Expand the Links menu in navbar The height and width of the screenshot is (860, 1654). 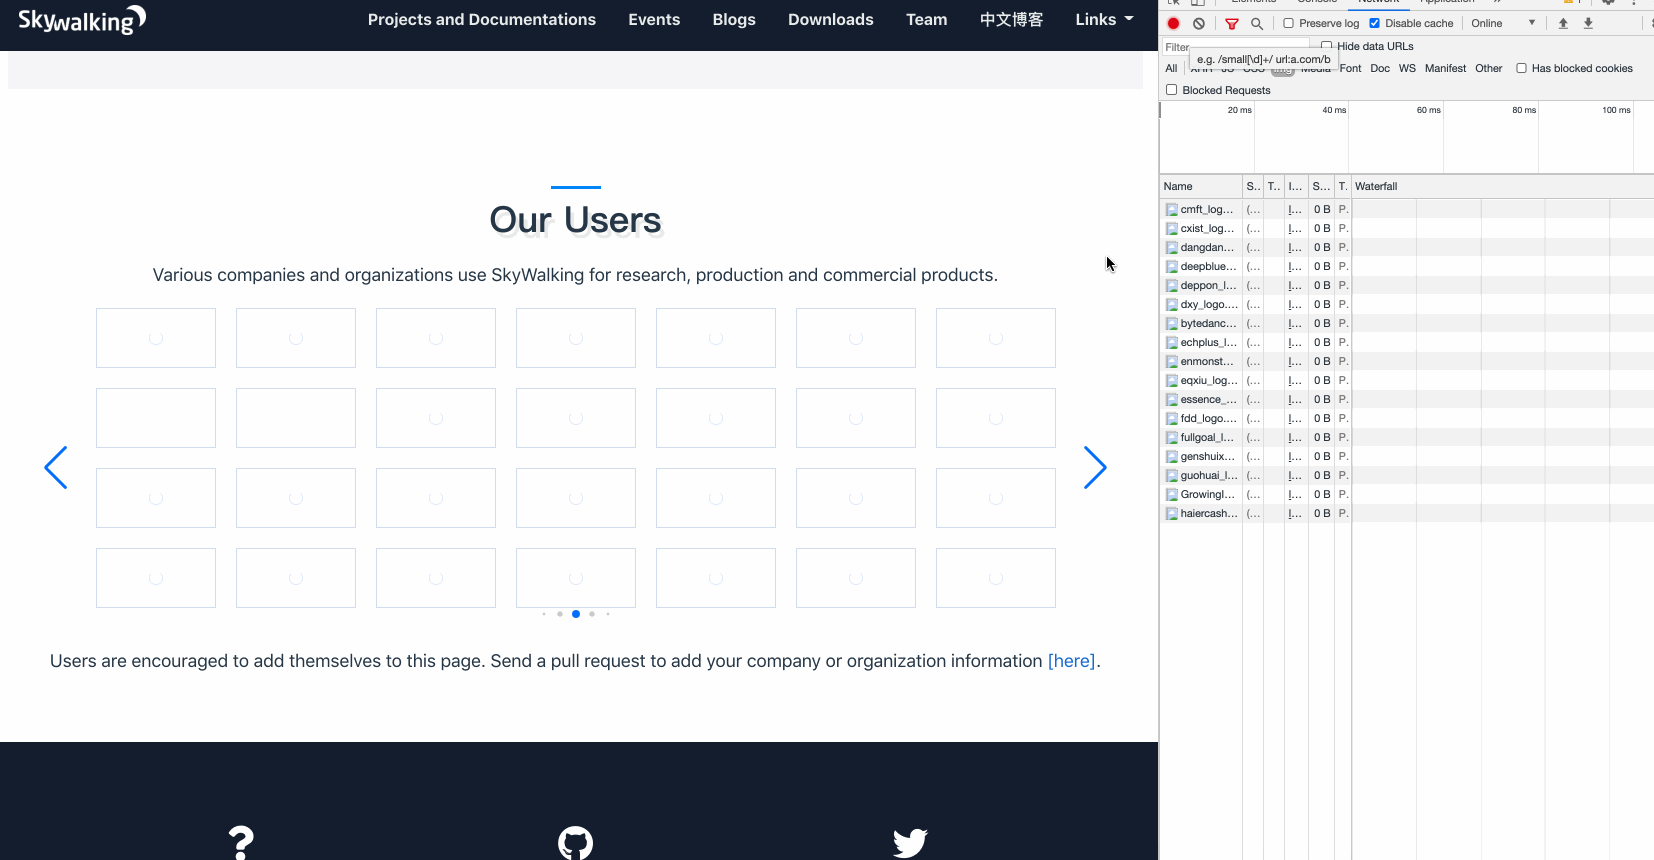(1104, 20)
